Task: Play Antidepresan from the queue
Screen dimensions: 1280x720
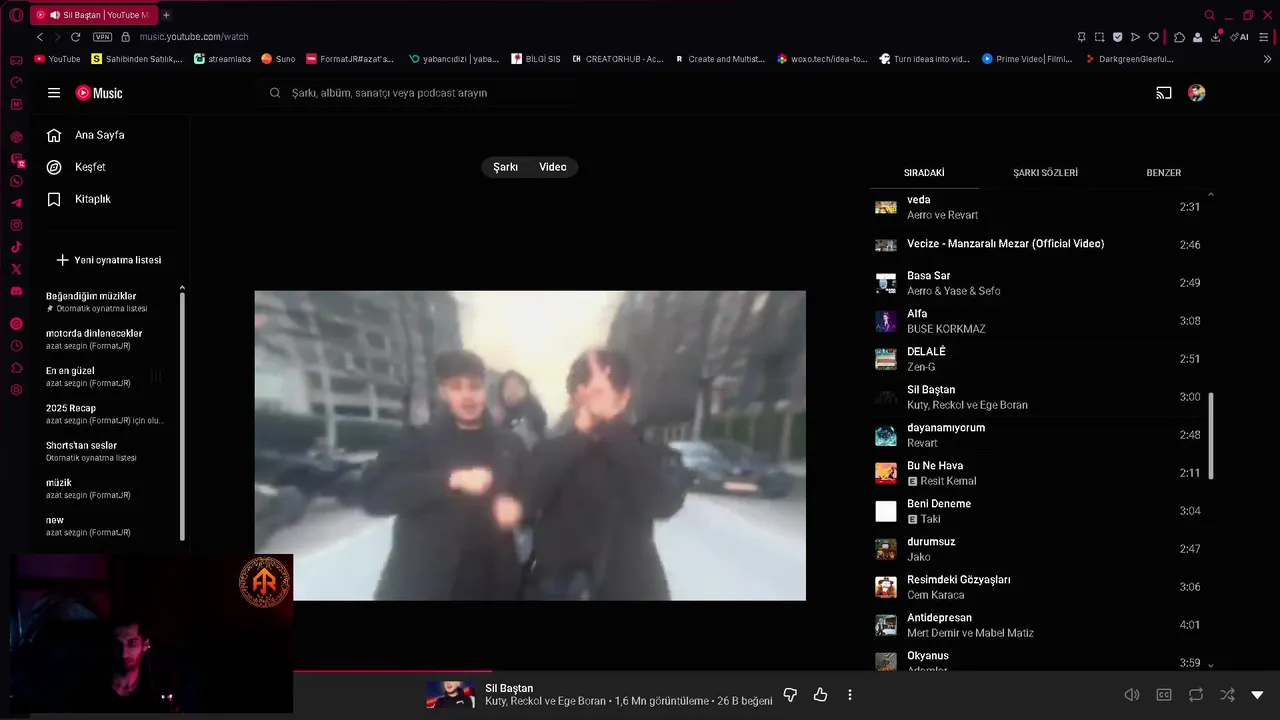Action: coord(1038,625)
